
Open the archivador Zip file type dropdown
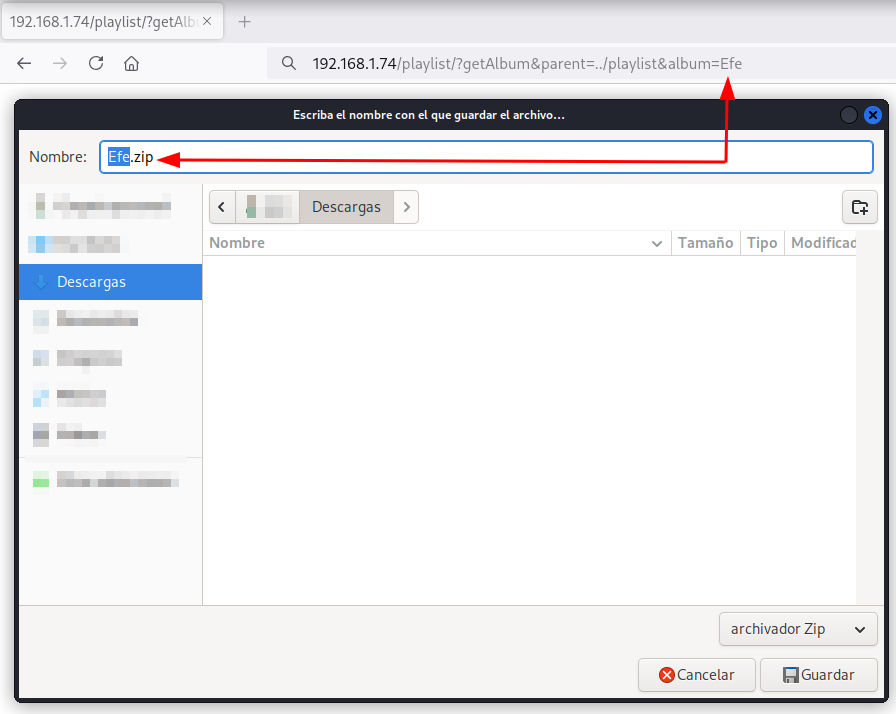coord(798,629)
